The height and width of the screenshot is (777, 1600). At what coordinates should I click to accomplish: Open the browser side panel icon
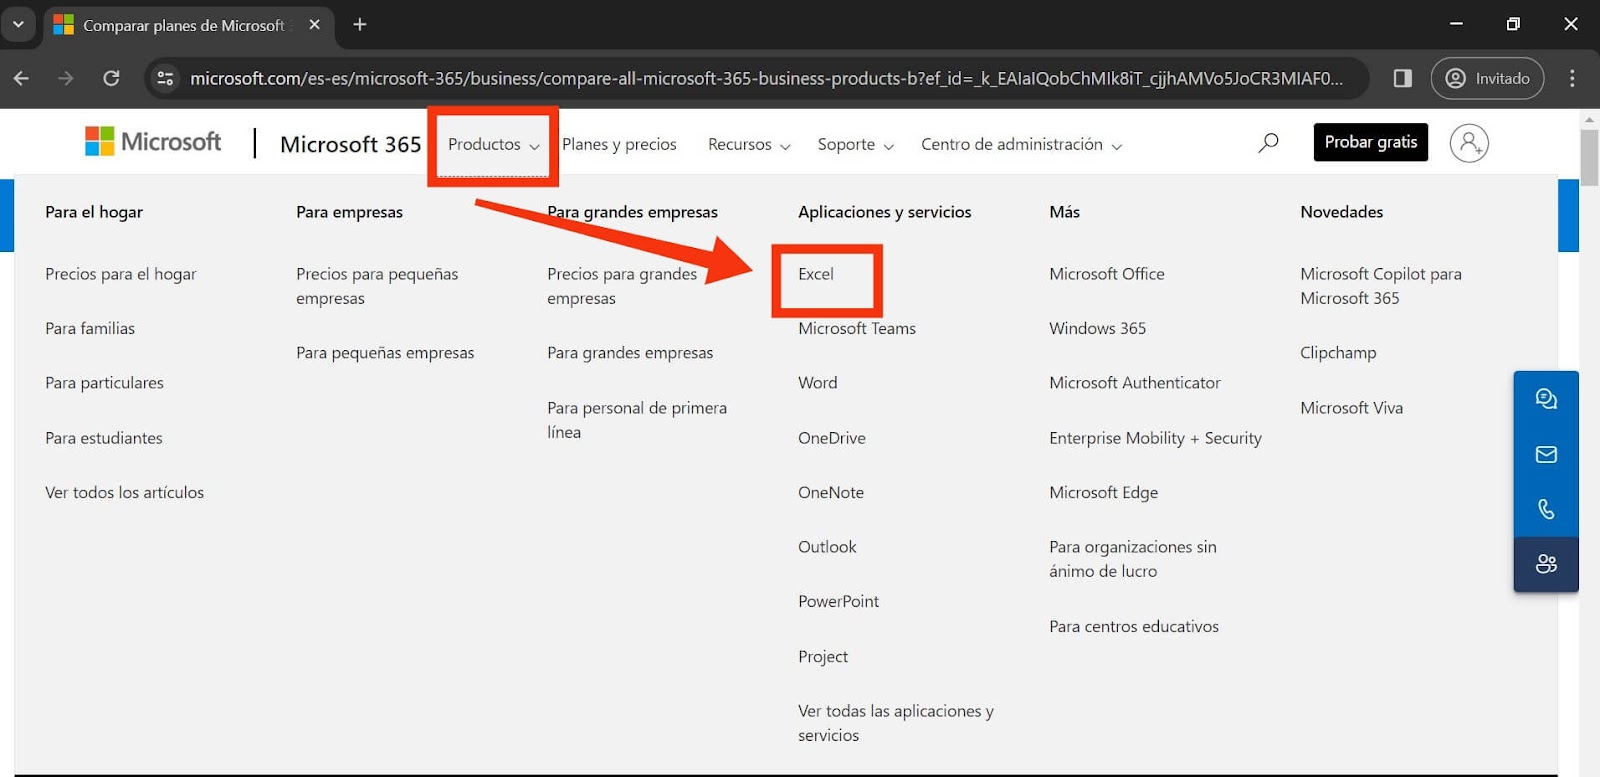[1402, 78]
